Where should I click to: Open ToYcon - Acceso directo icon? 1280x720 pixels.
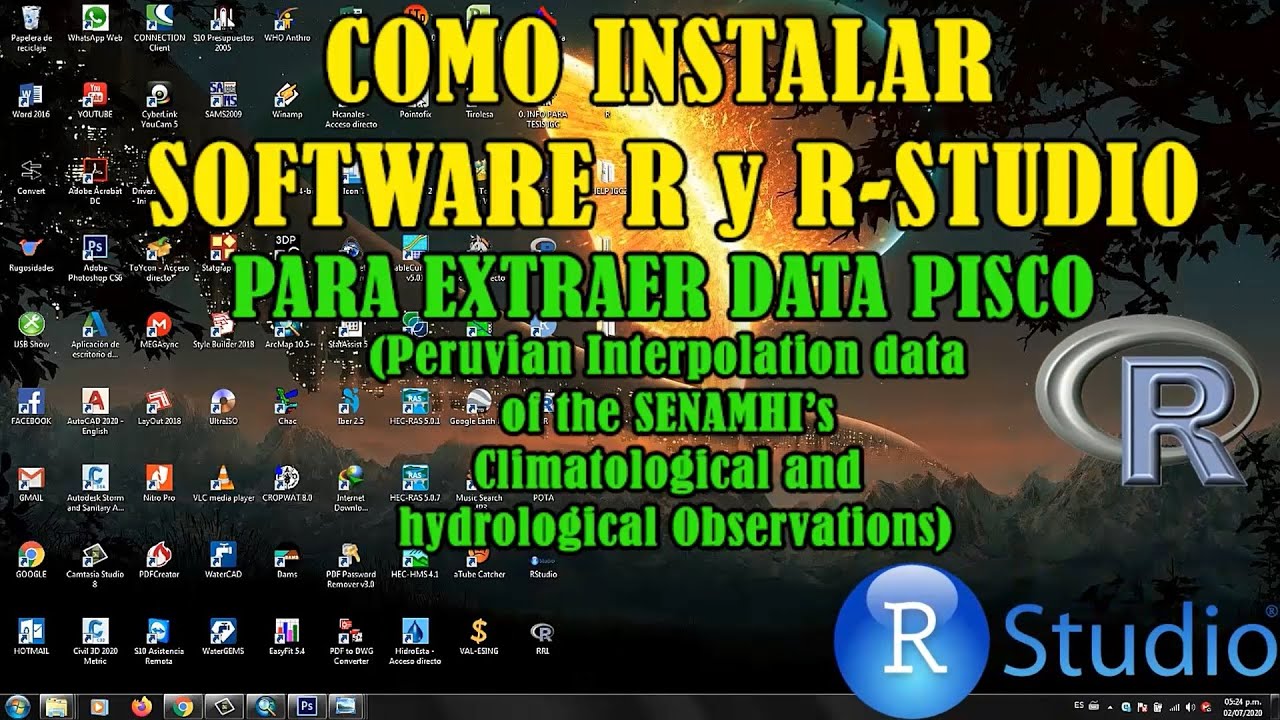159,258
